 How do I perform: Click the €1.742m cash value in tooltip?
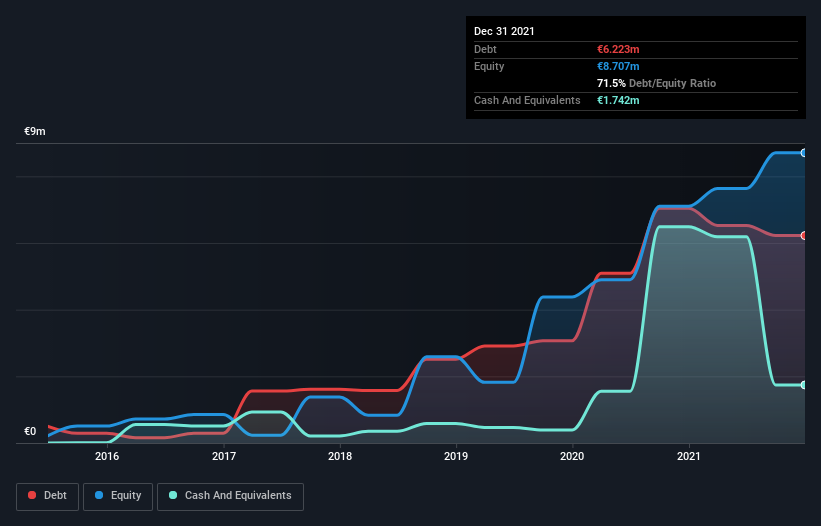(x=618, y=100)
